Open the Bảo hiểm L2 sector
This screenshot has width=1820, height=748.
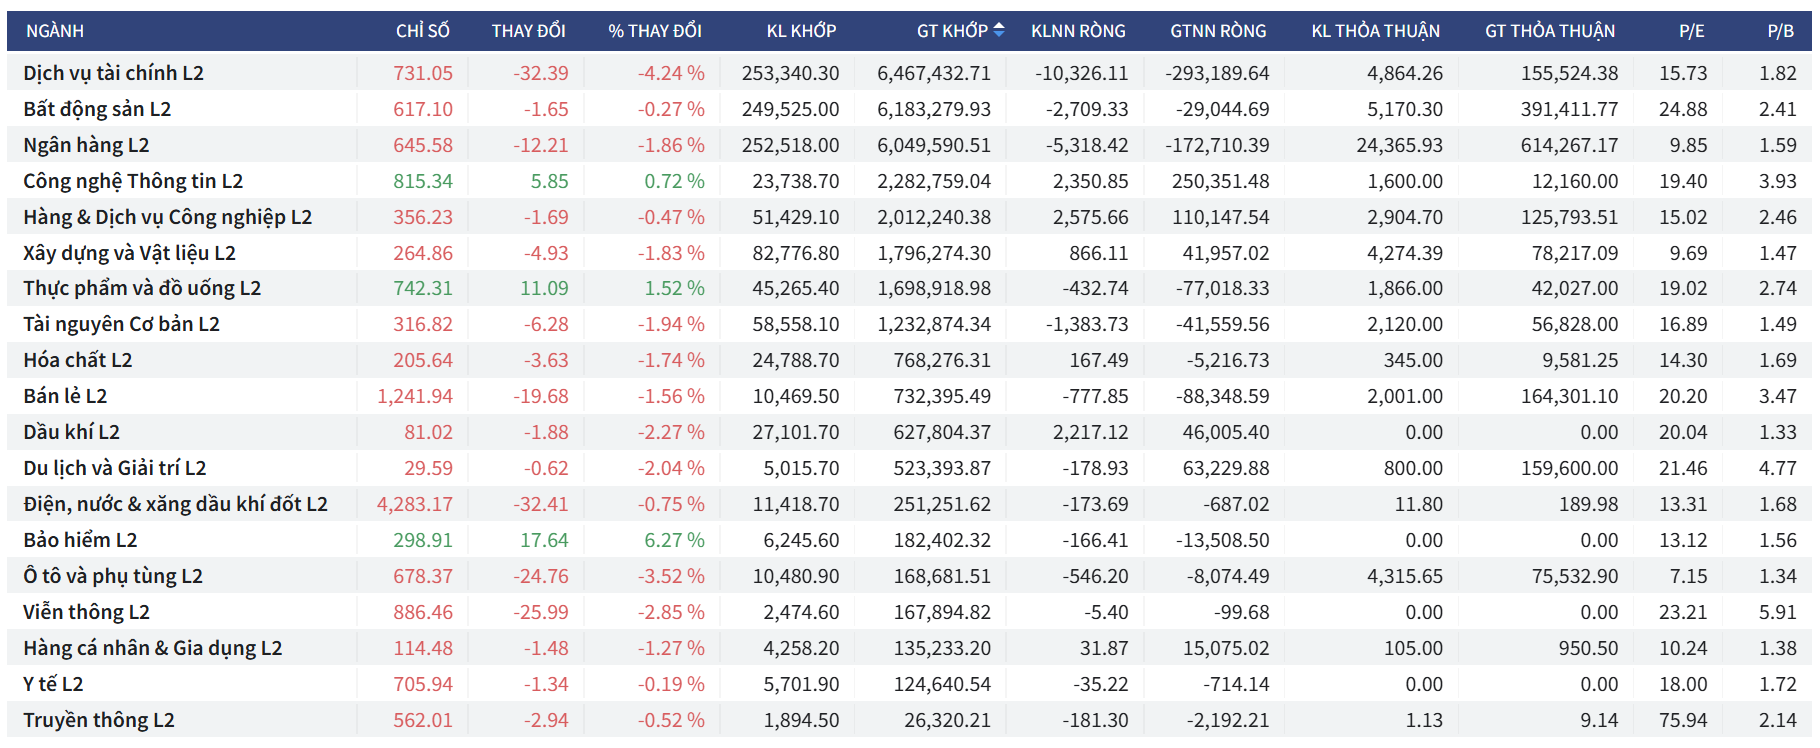click(x=80, y=540)
